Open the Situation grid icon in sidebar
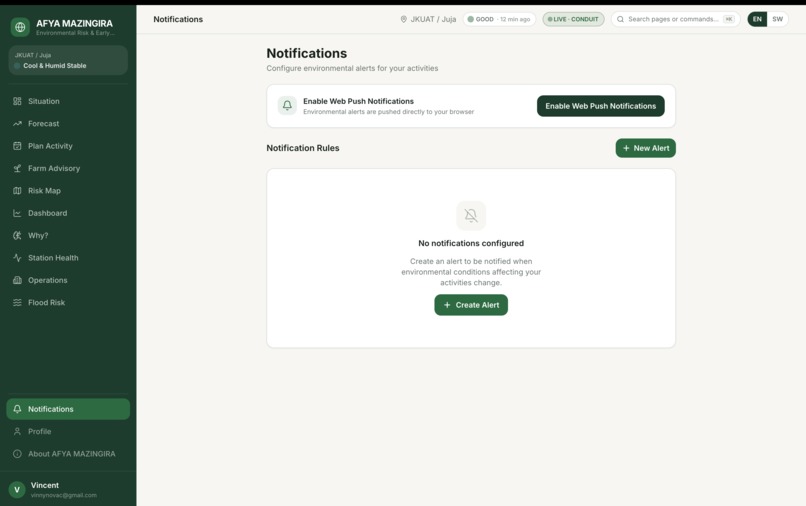Image resolution: width=806 pixels, height=506 pixels. (x=17, y=101)
